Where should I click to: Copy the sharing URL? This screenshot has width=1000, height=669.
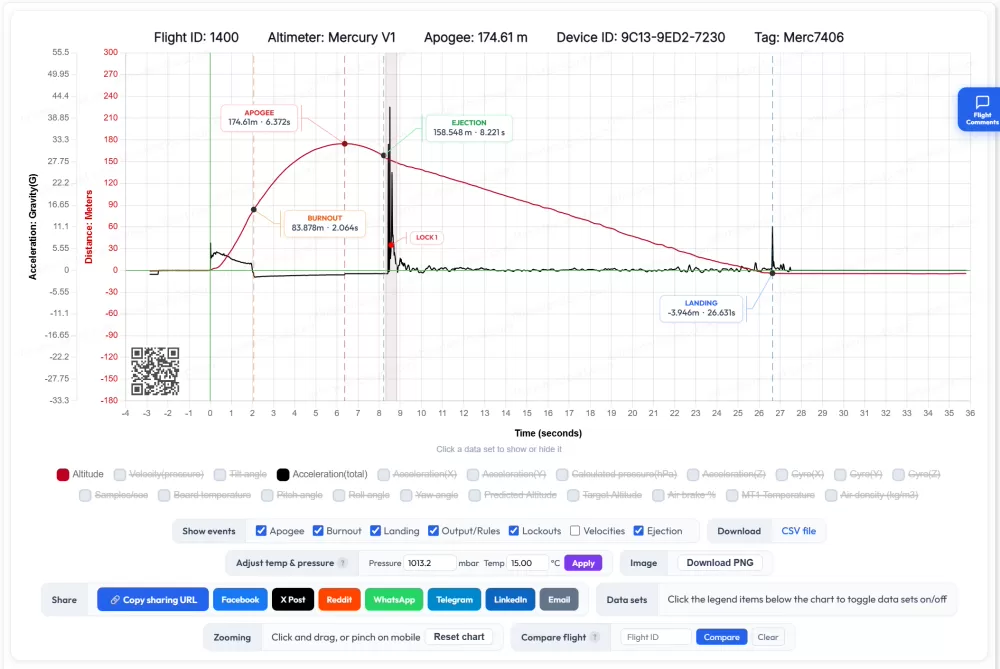[153, 600]
